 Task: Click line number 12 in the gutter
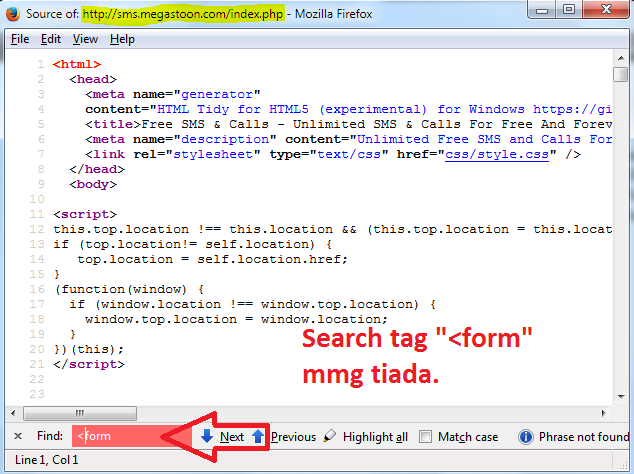pyautogui.click(x=37, y=229)
